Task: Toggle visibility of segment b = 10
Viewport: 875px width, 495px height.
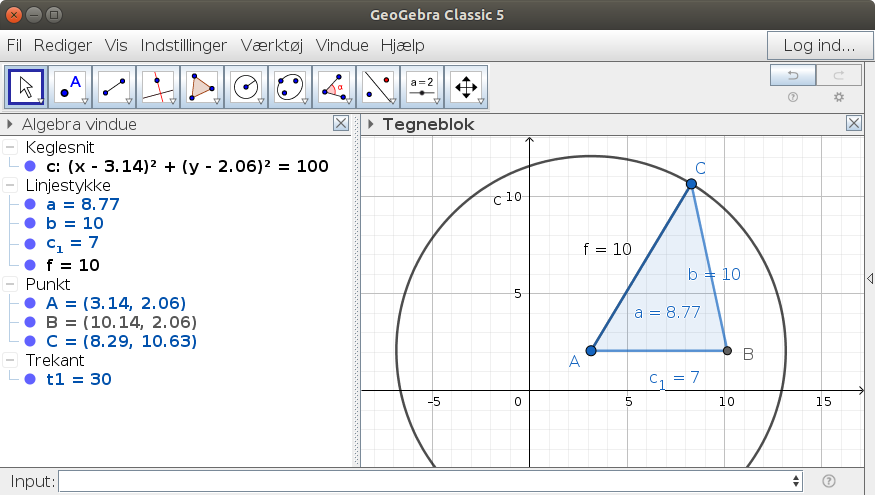Action: (30, 223)
